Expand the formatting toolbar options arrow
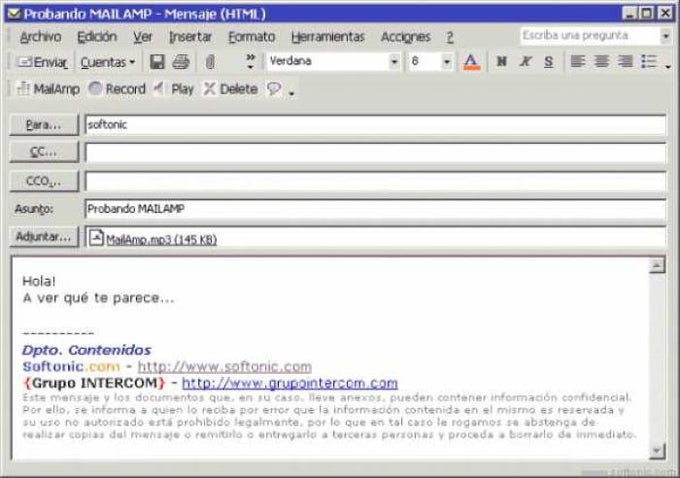 coord(668,66)
